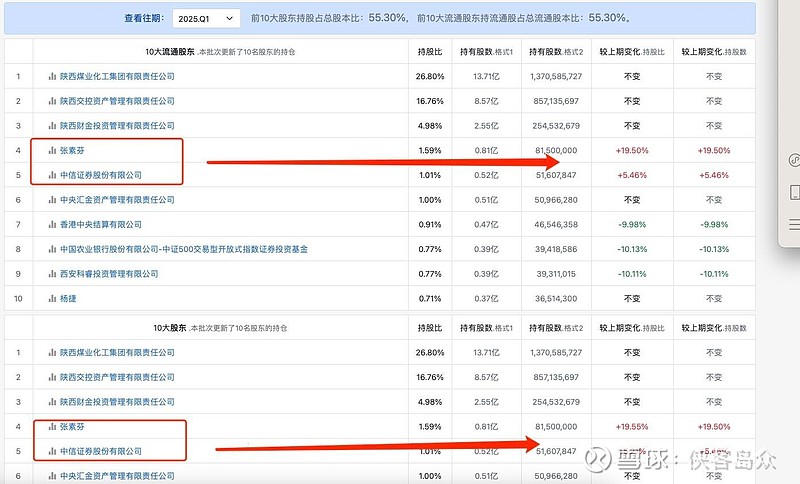Click chart icon beside 中央汇金资产管理 in 10大流通股东 table

point(52,200)
